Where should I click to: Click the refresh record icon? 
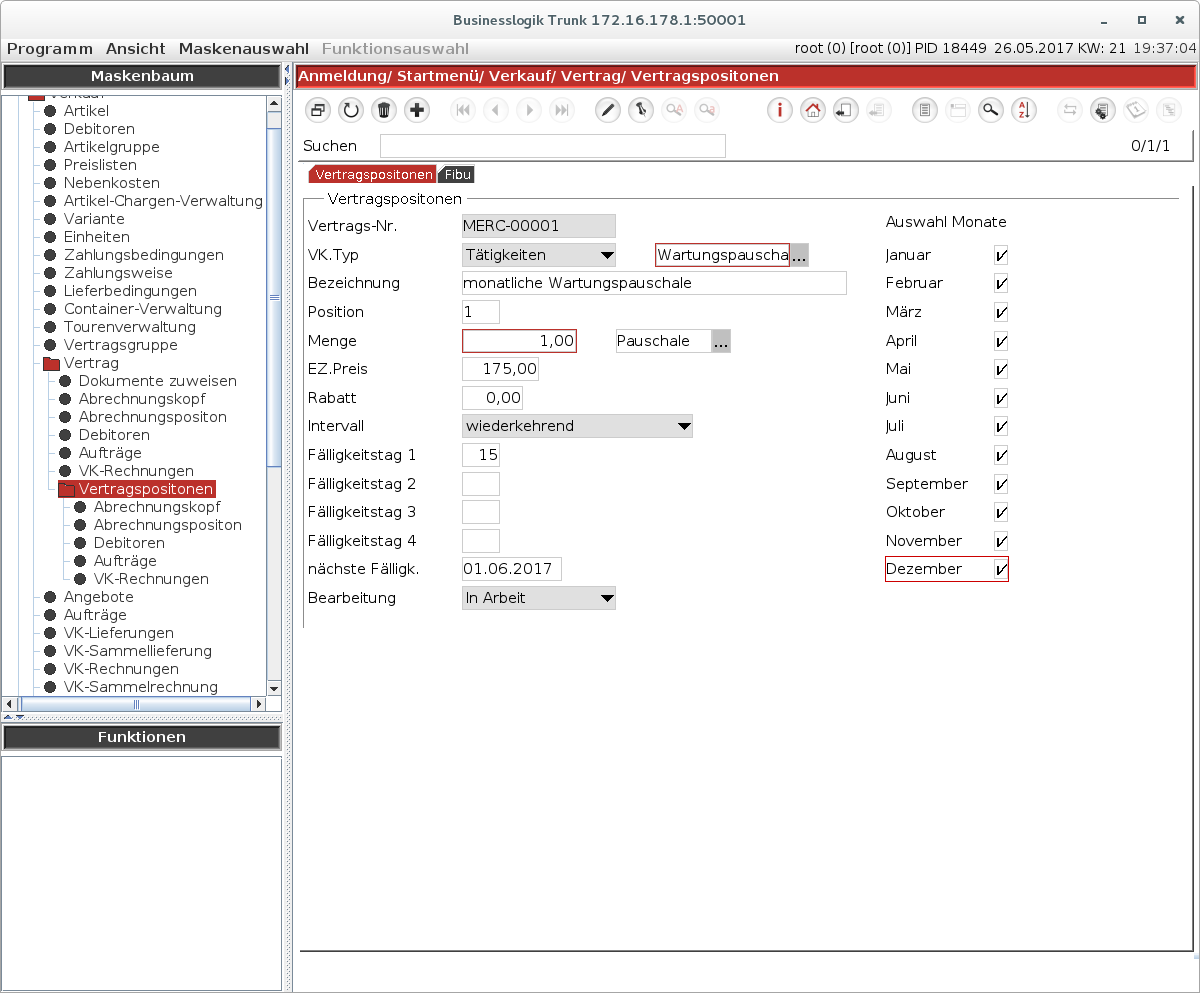pyautogui.click(x=350, y=111)
